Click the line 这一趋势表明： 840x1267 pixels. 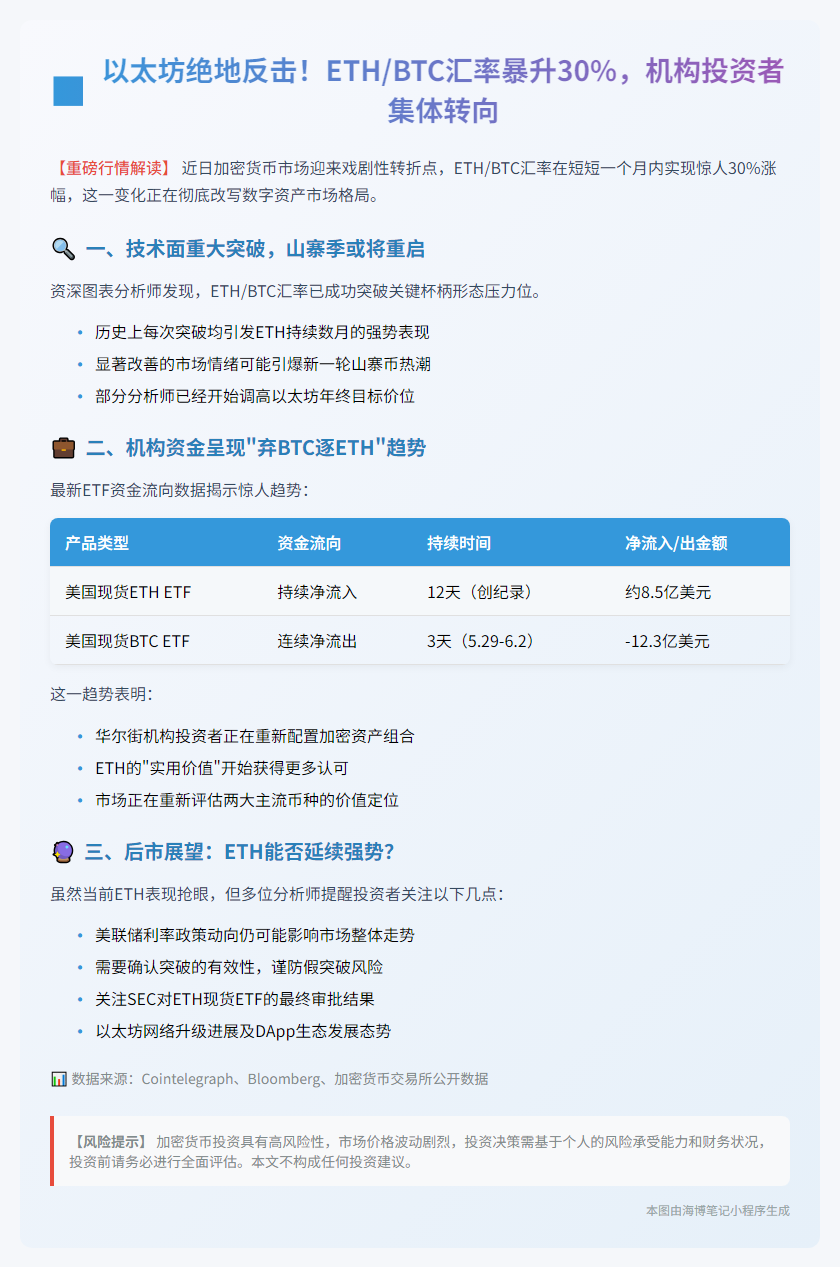tap(102, 693)
